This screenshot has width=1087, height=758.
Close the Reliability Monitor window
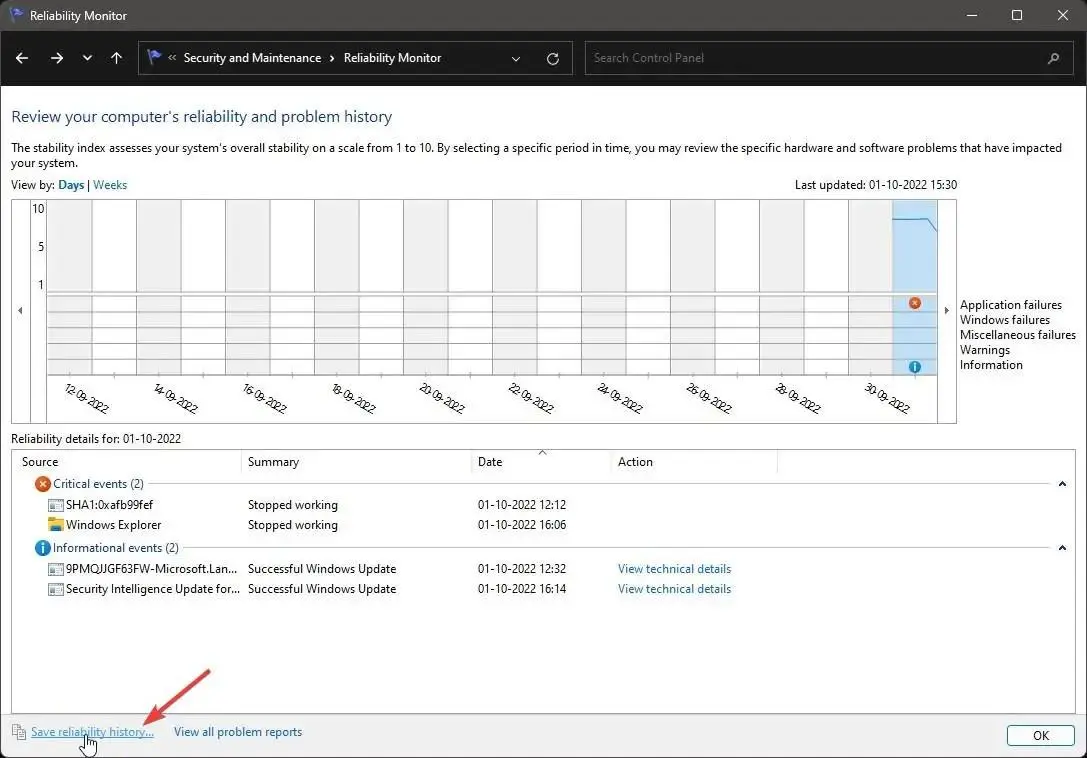point(1063,15)
